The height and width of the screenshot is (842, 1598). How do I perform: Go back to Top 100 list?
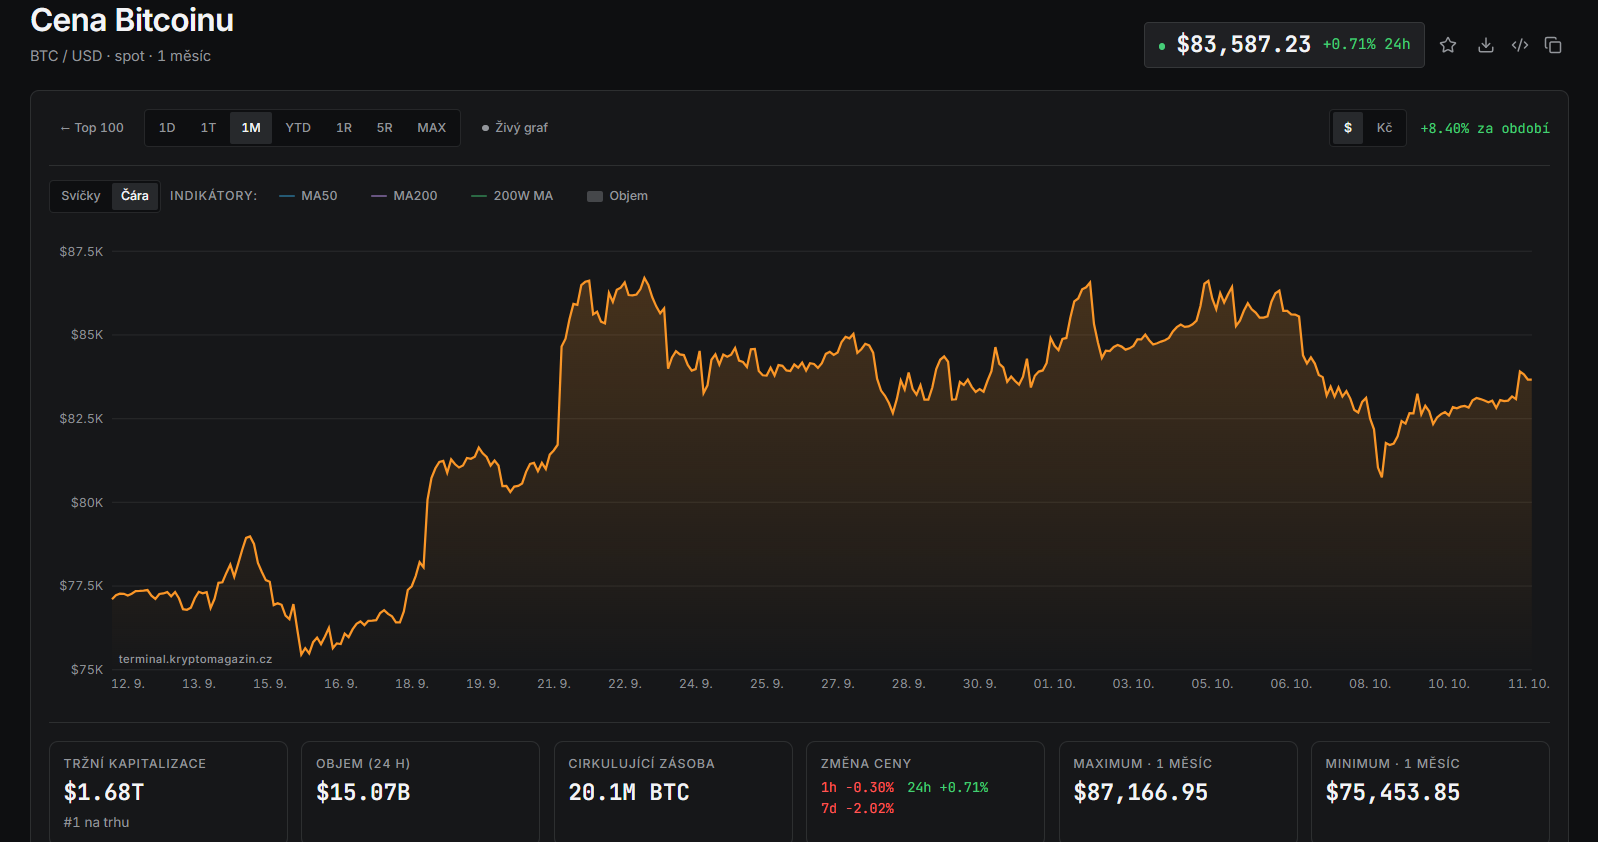click(x=92, y=128)
